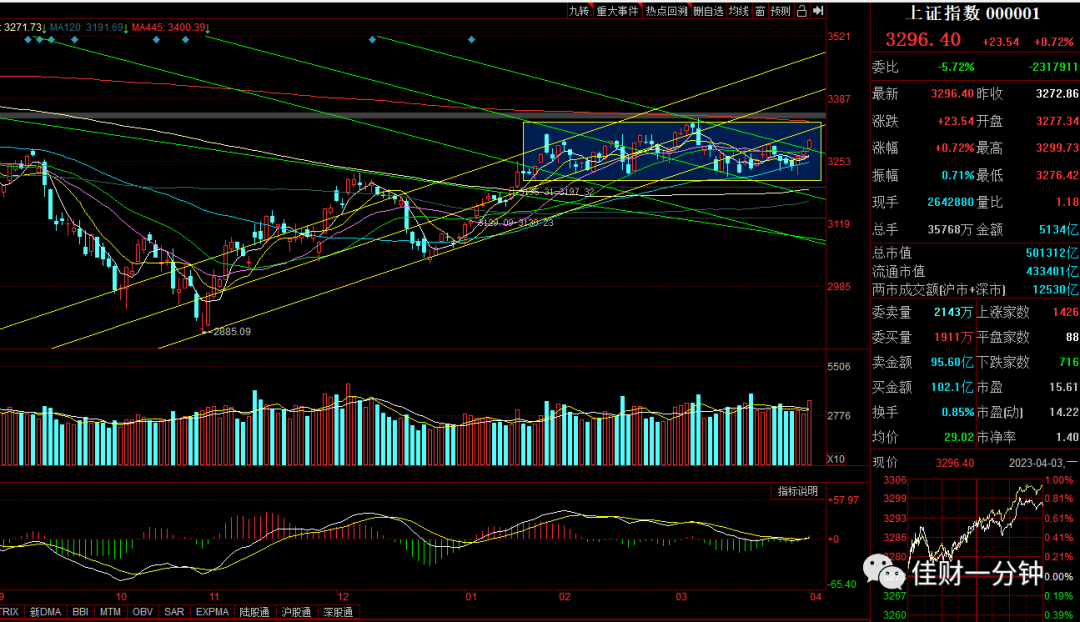
Task: Toggle the 九转 indicator overlay
Action: [579, 11]
